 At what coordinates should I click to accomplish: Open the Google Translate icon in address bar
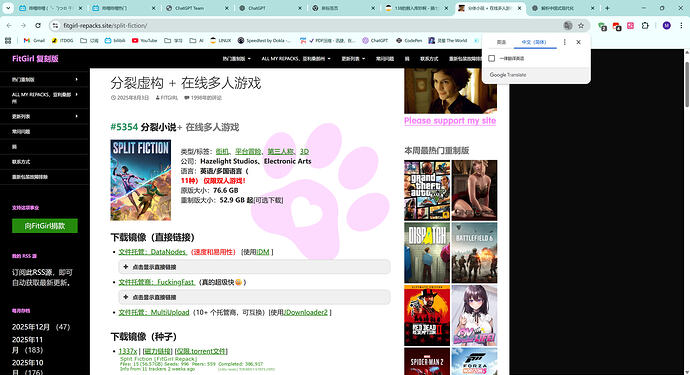(568, 26)
